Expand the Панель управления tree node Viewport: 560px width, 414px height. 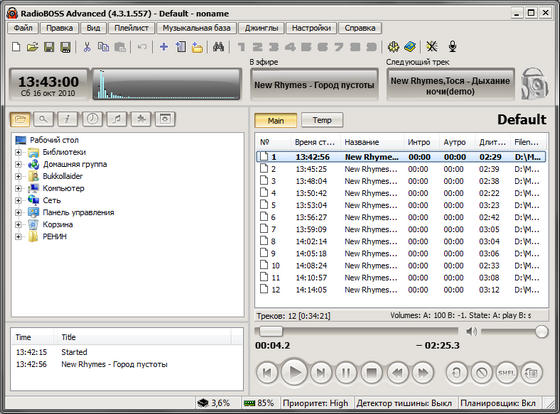(x=18, y=213)
